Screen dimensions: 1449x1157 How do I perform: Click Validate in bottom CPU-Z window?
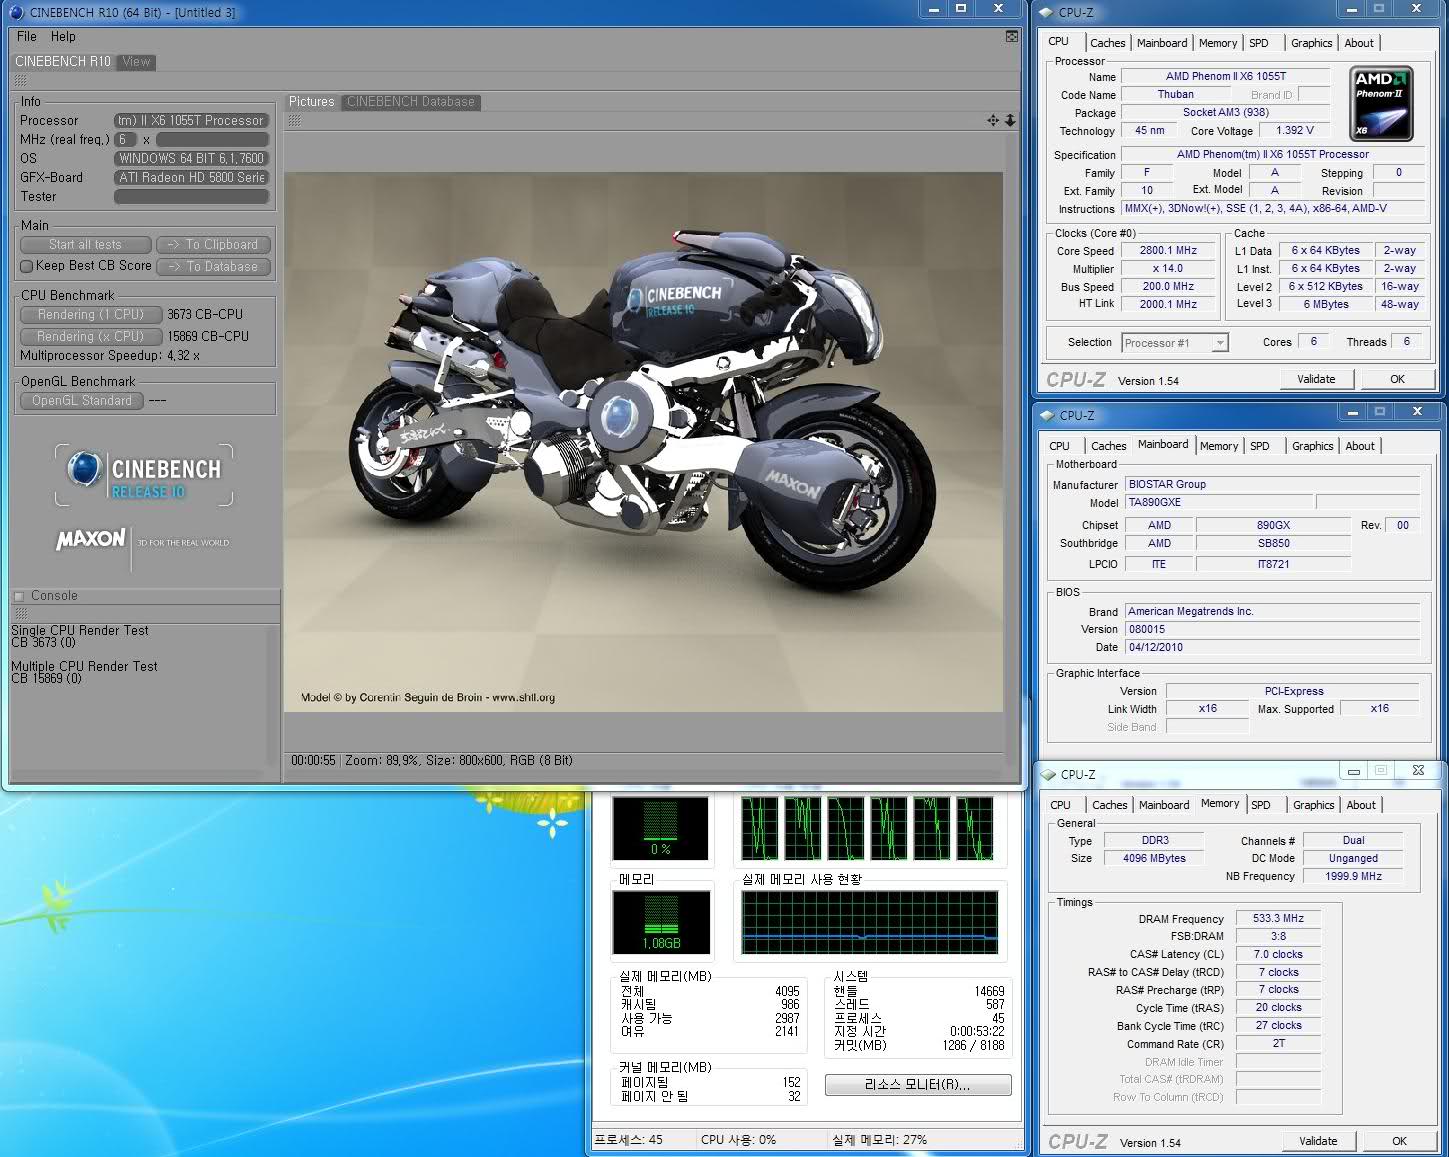point(1318,1141)
